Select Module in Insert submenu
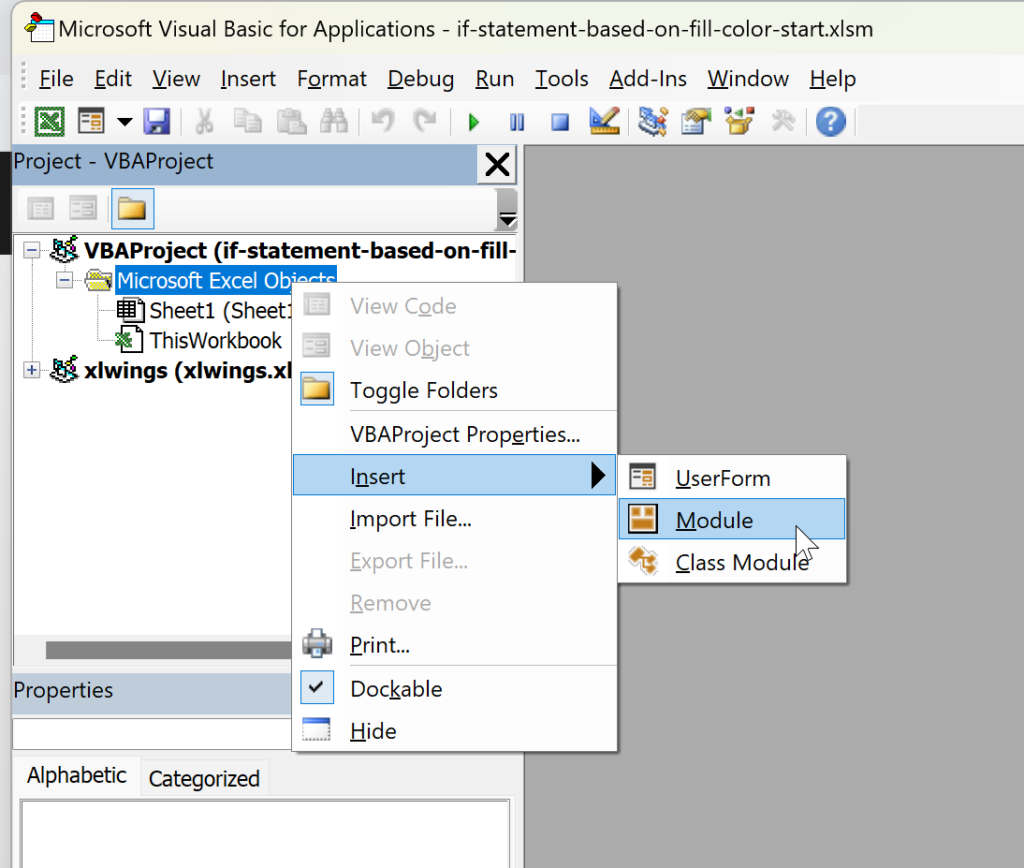This screenshot has width=1024, height=868. pos(732,520)
